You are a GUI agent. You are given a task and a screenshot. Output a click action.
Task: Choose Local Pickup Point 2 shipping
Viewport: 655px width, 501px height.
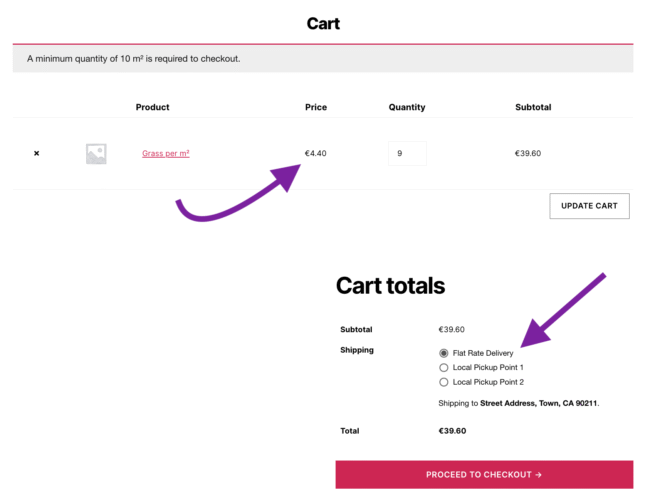[x=444, y=382]
